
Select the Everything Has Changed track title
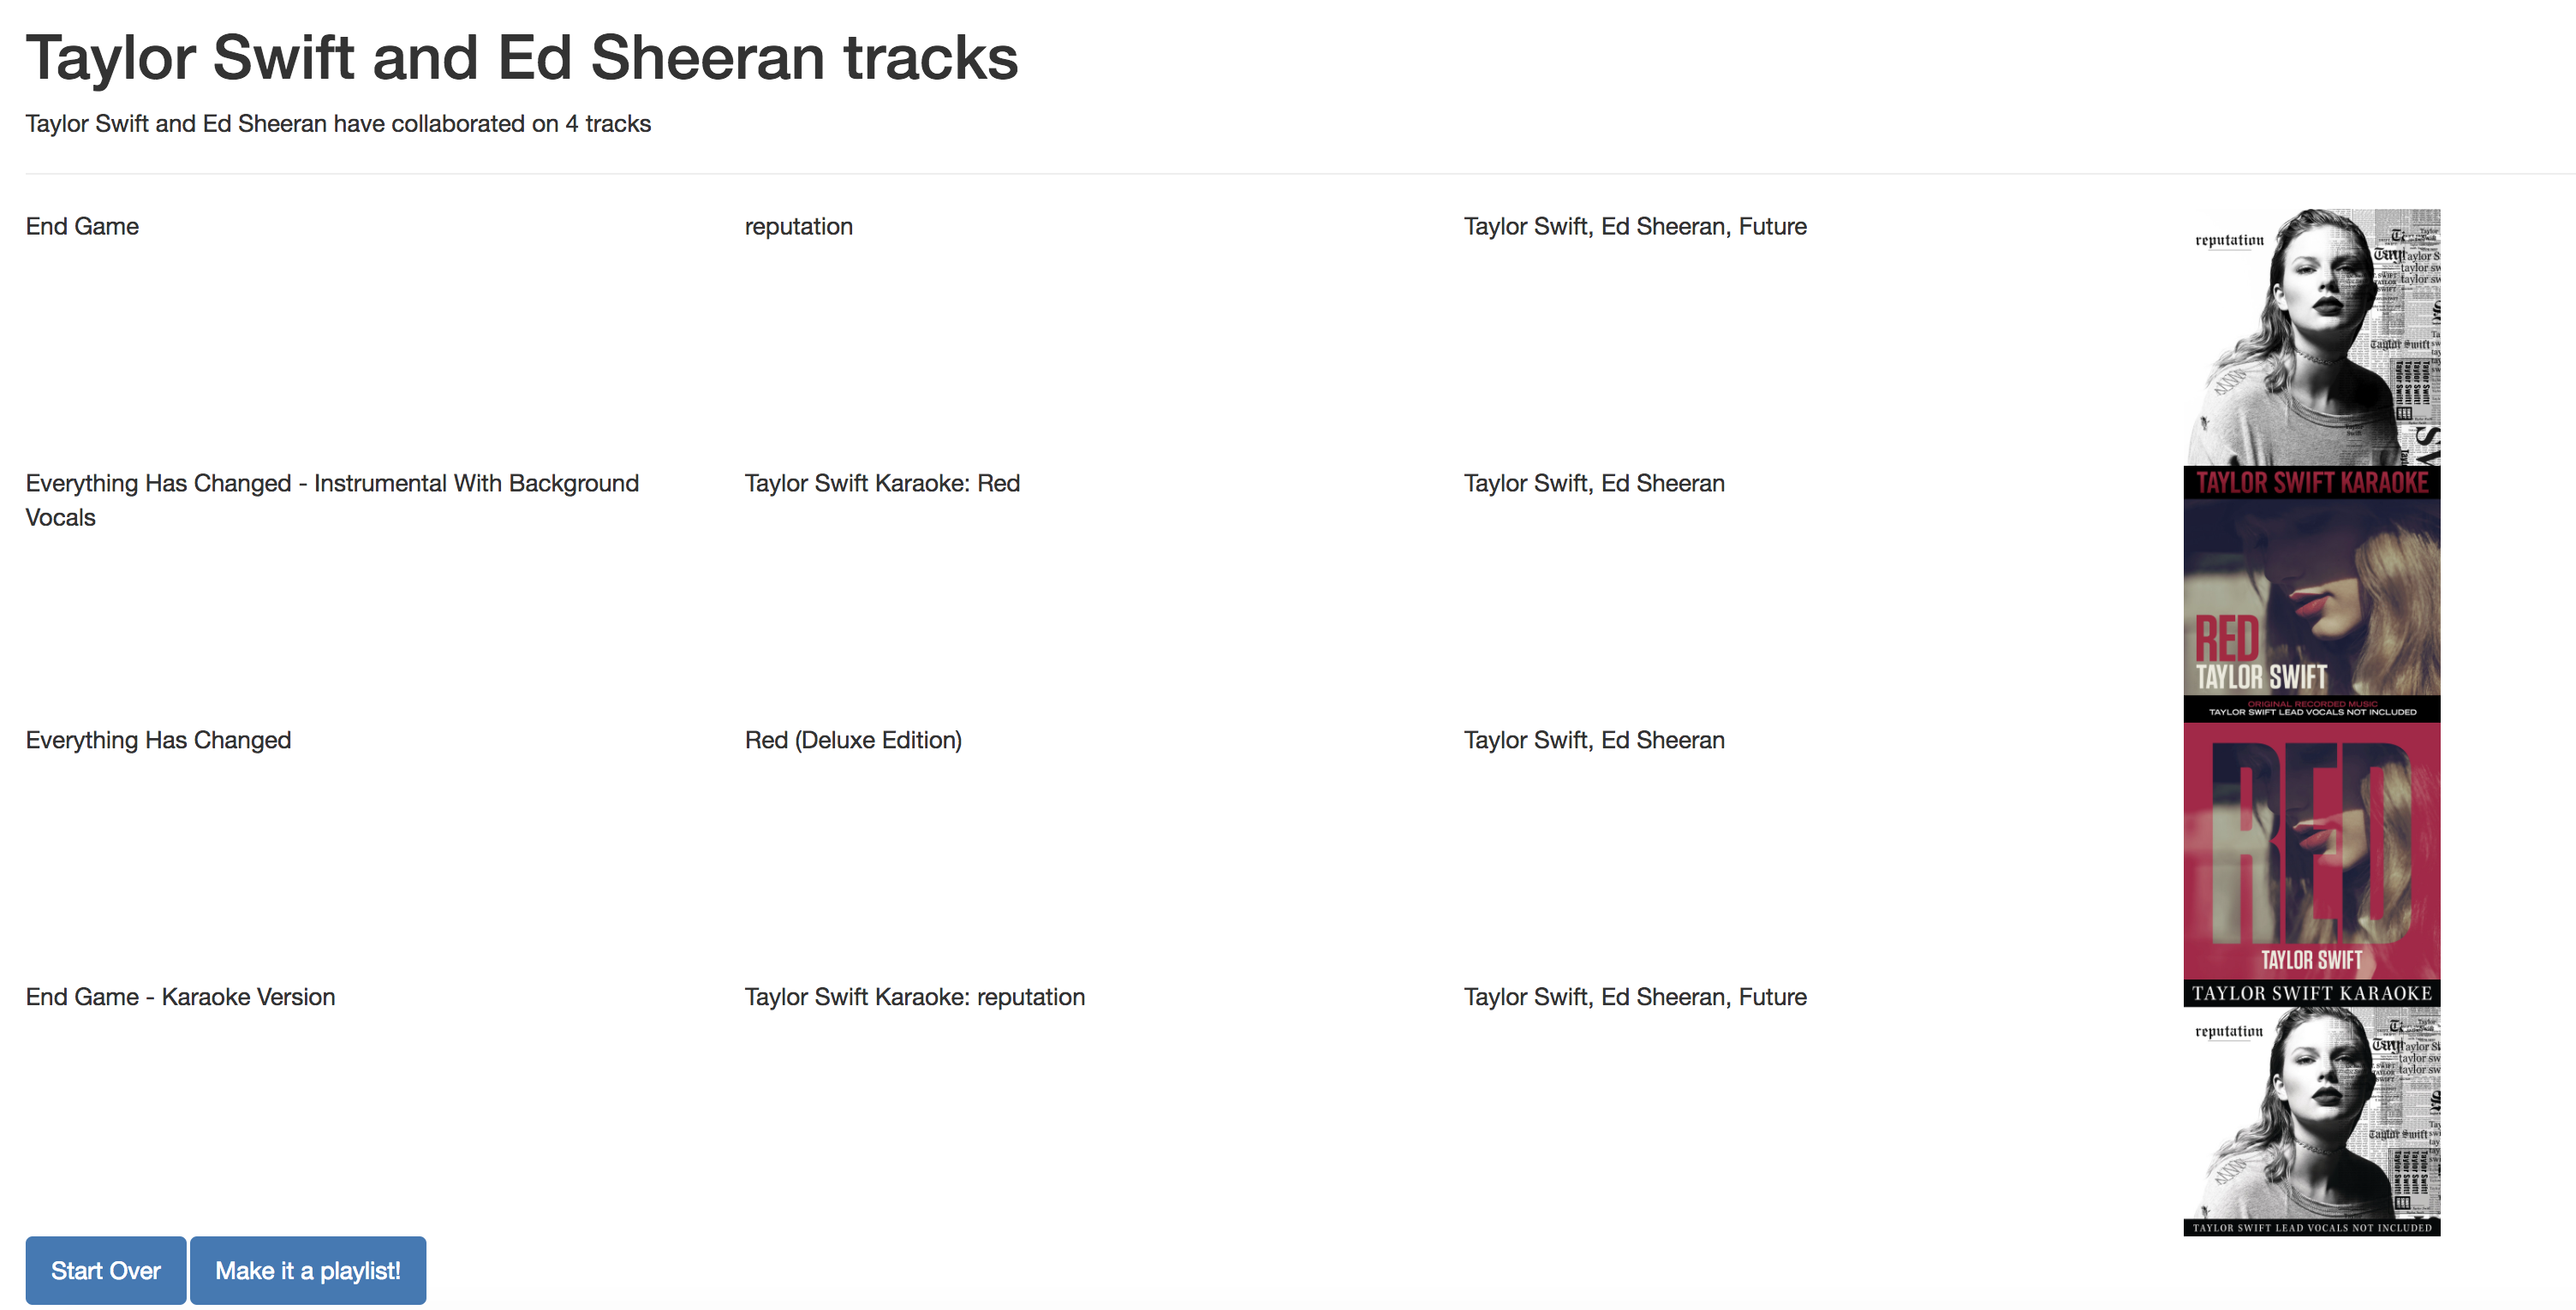coord(158,740)
